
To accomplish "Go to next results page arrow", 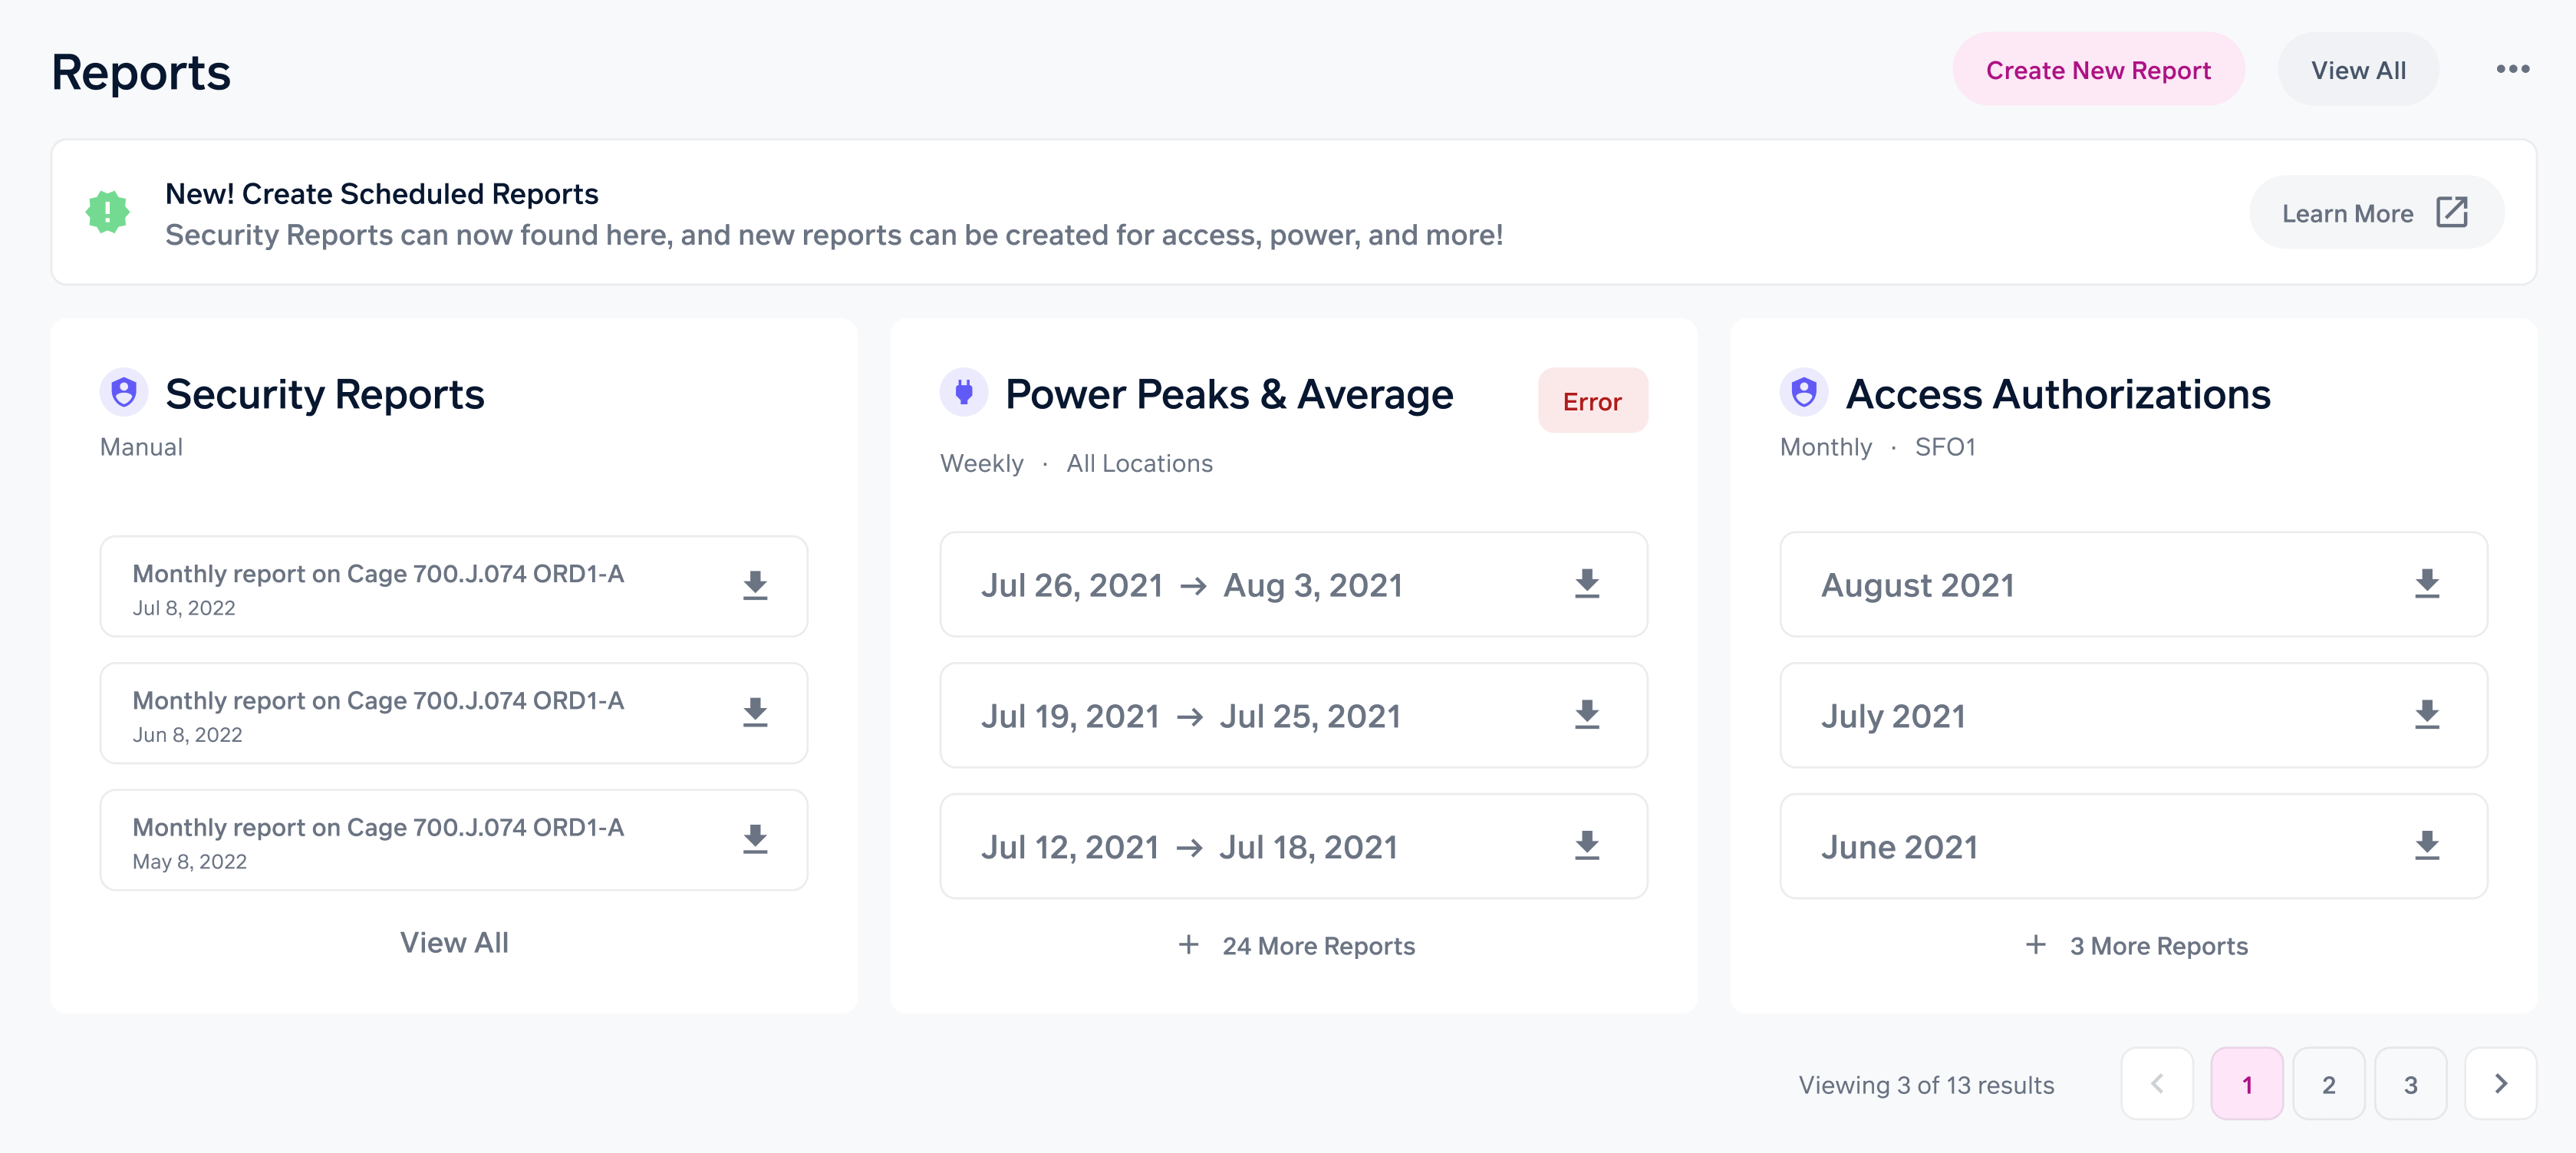I will click(x=2500, y=1083).
